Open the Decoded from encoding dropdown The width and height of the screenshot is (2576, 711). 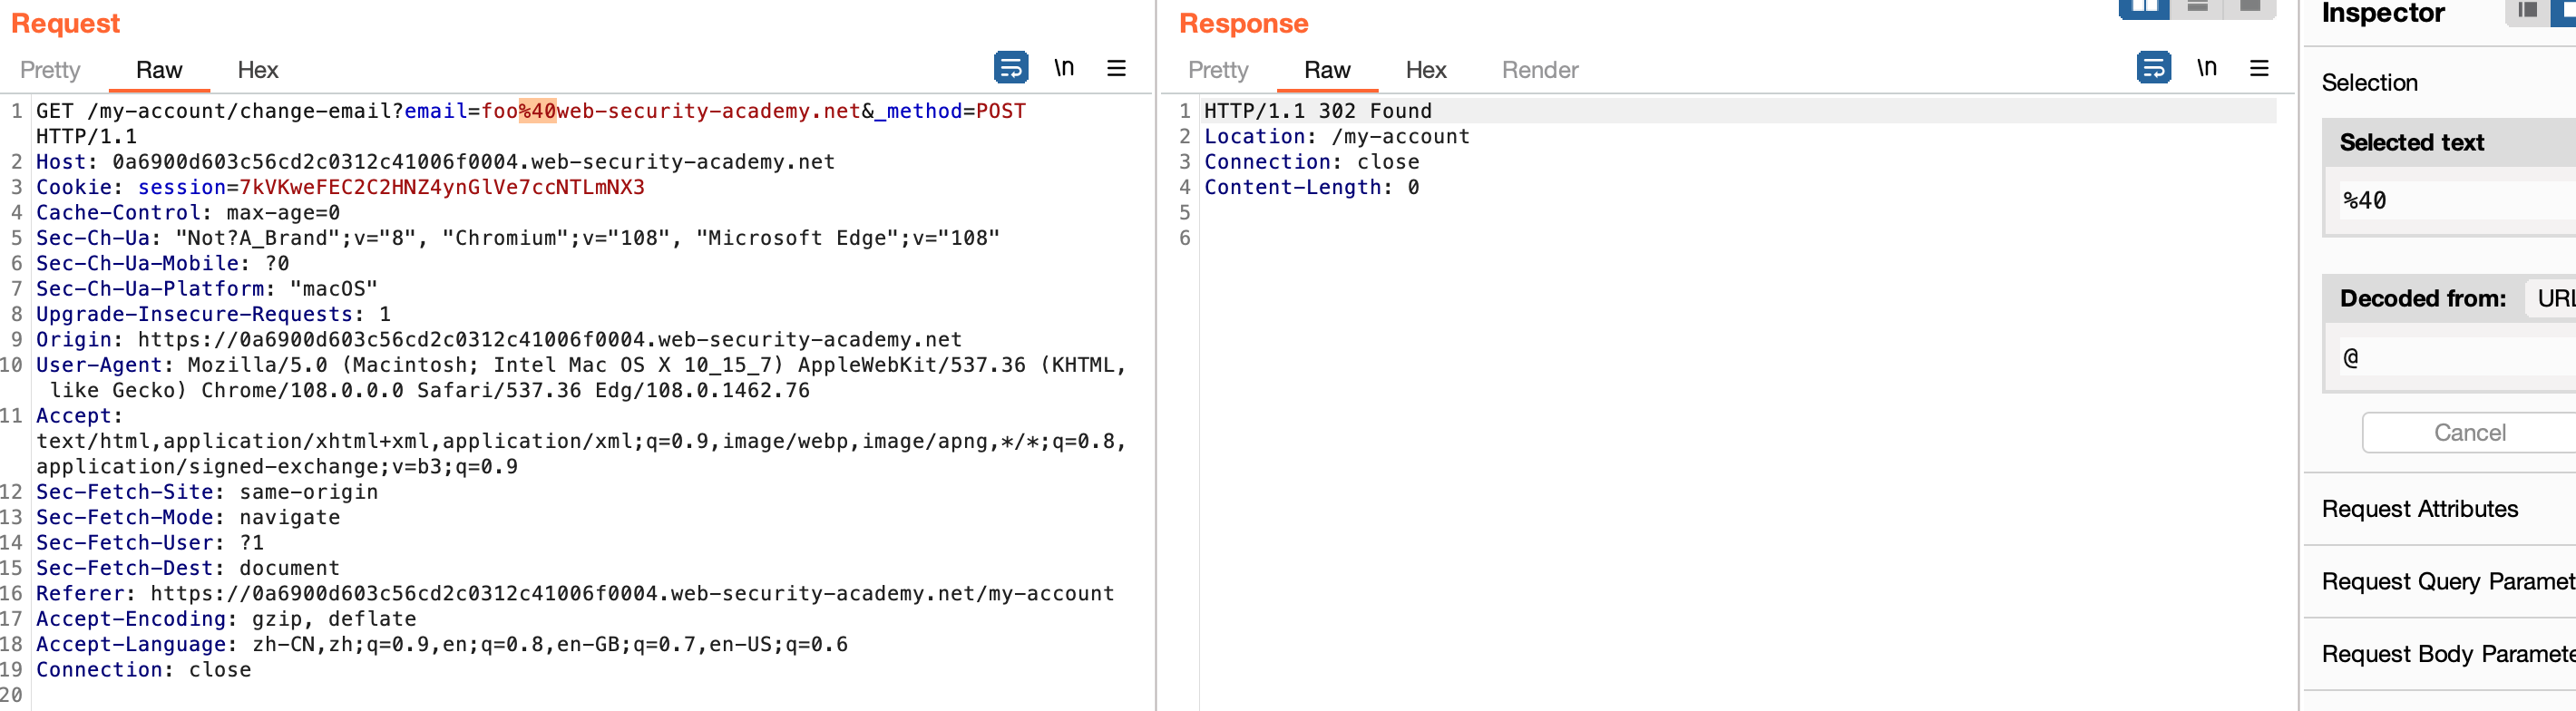click(x=2551, y=298)
